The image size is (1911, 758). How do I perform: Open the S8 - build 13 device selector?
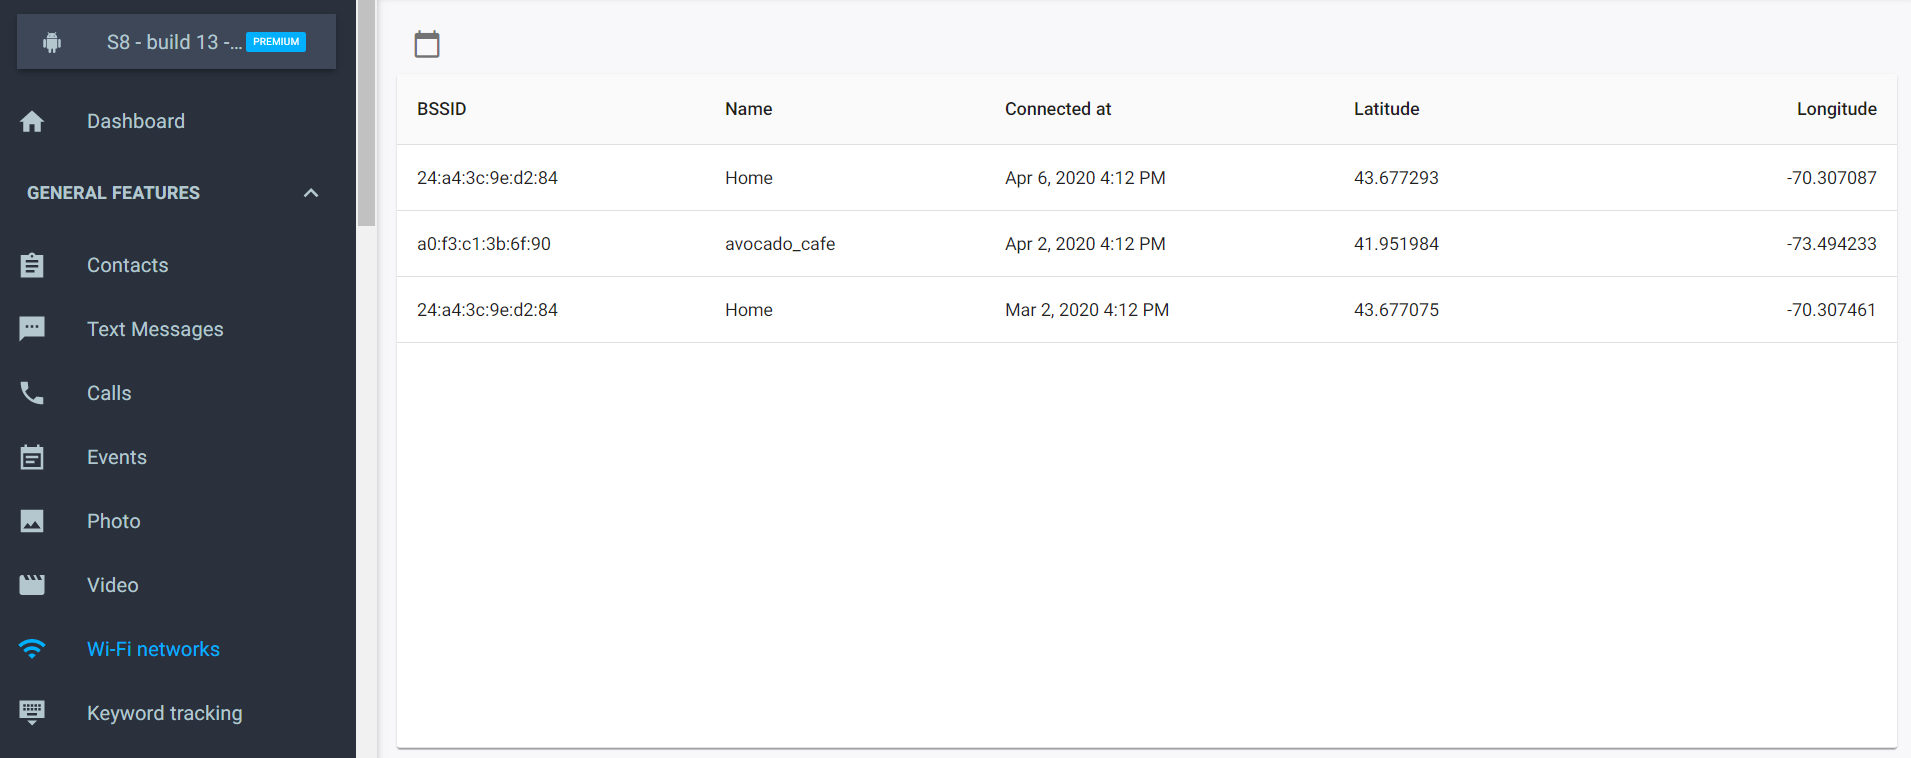point(176,42)
